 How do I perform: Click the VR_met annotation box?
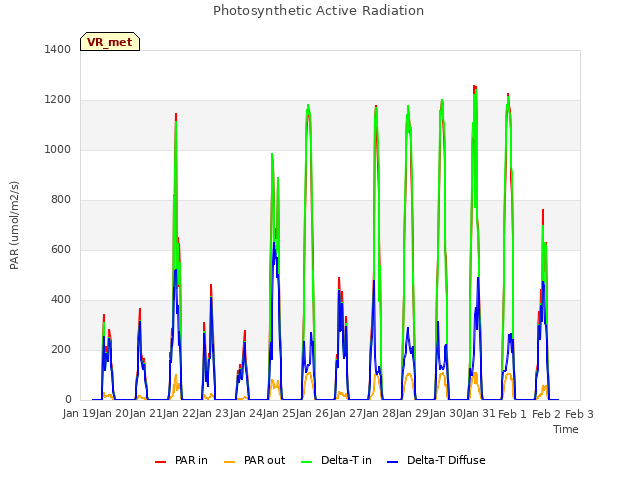[x=110, y=42]
